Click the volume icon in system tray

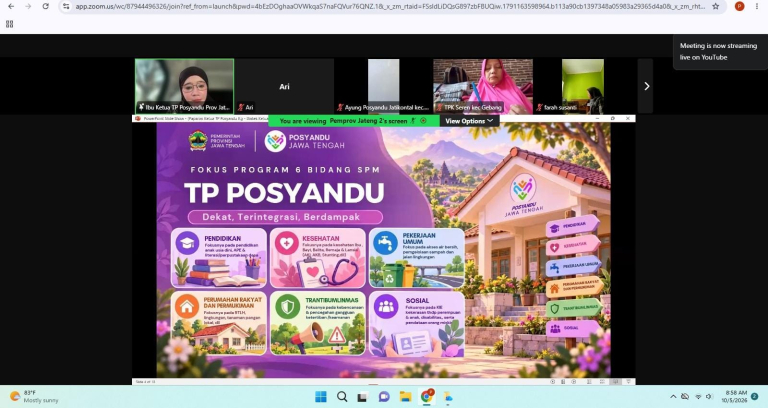pyautogui.click(x=709, y=396)
